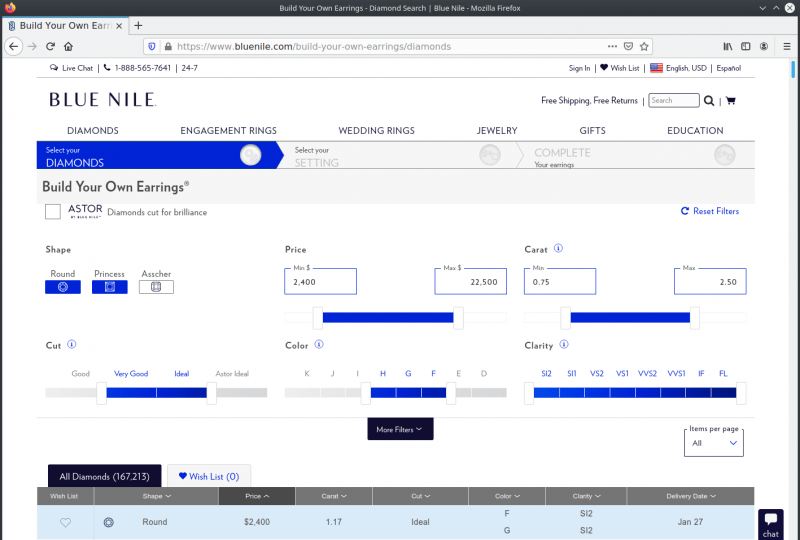Click the price slider left handle
The width and height of the screenshot is (800, 540).
point(318,317)
